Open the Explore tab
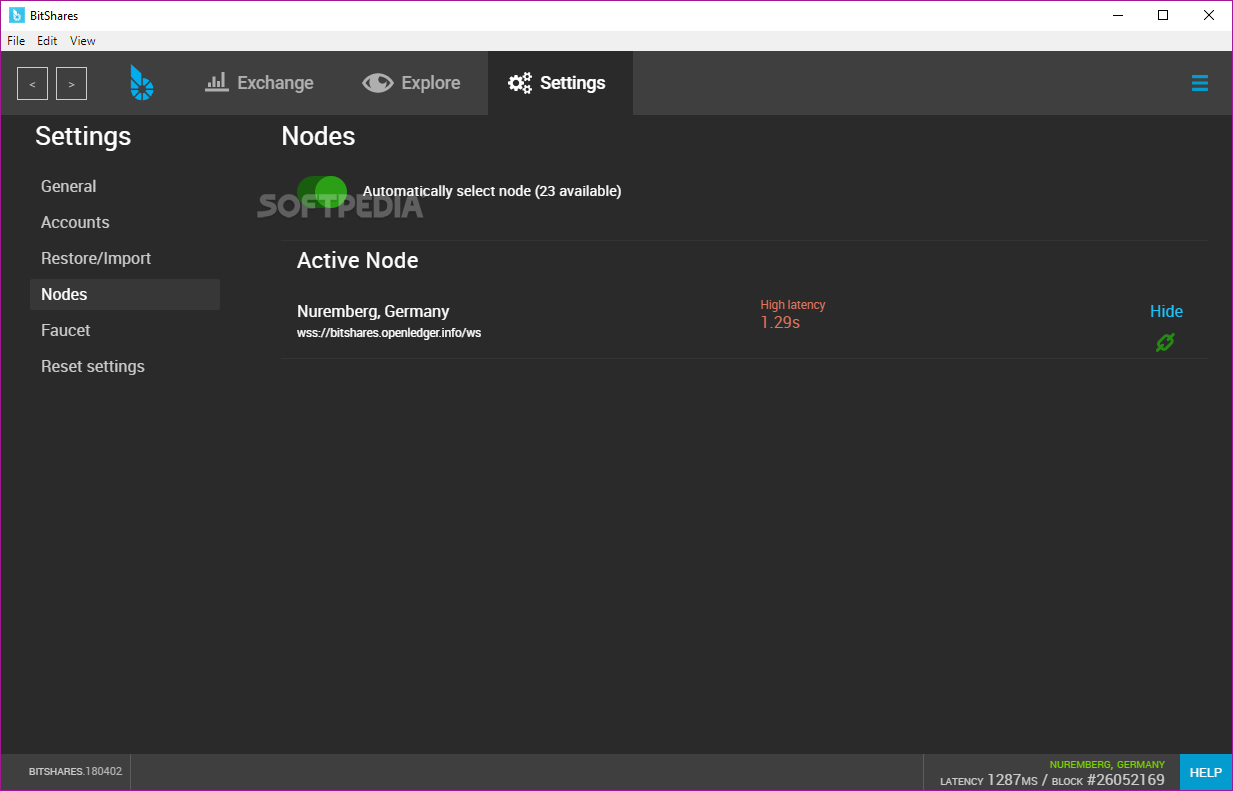This screenshot has width=1233, height=791. (x=411, y=83)
